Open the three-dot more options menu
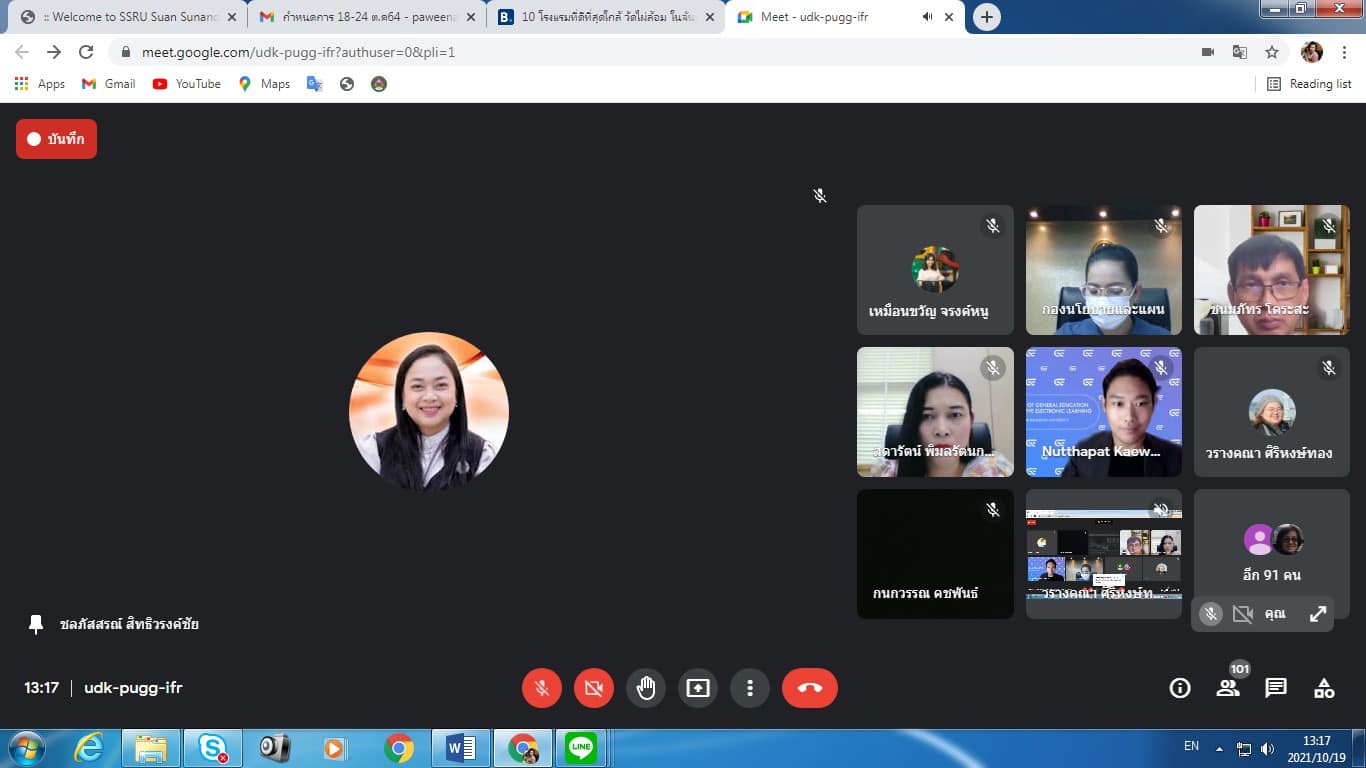The height and width of the screenshot is (768, 1366). coord(750,688)
